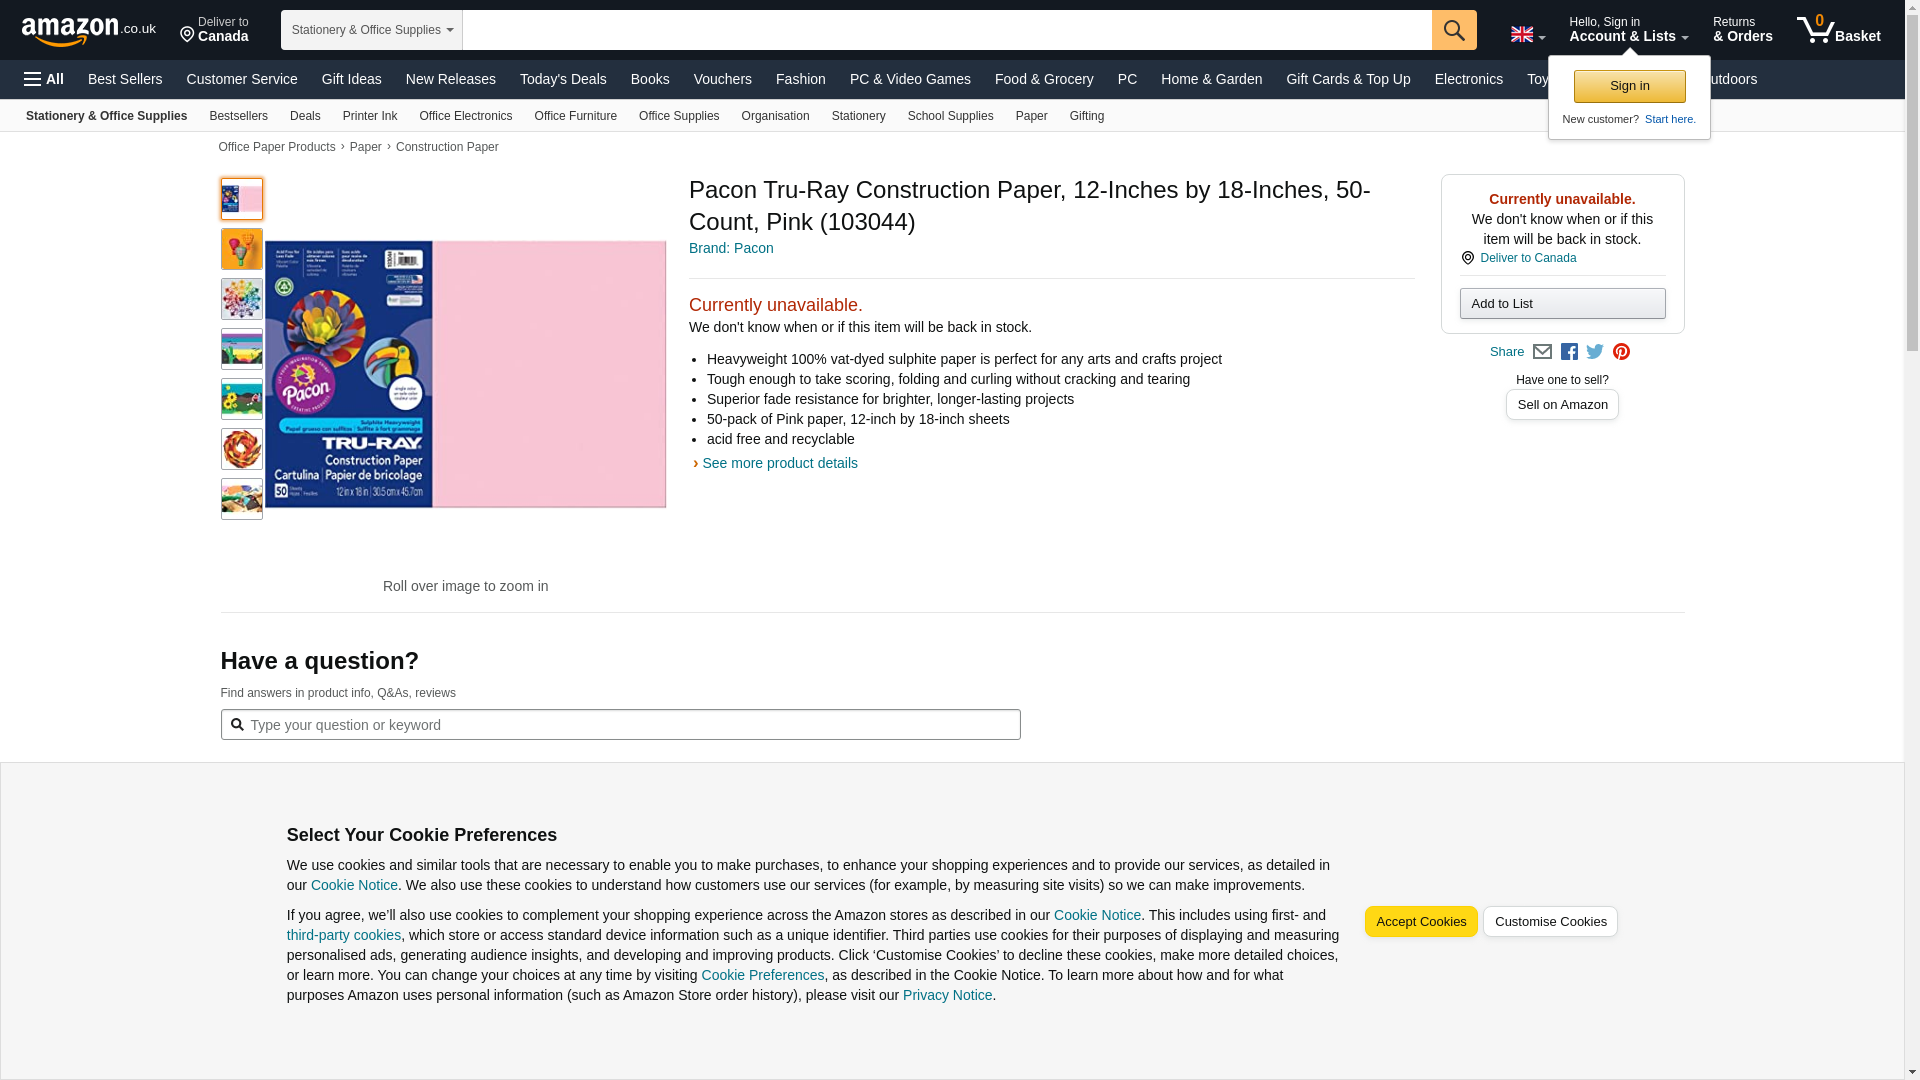
Task: Expand Stationery & Office Supplies search dropdown
Action: click(371, 30)
